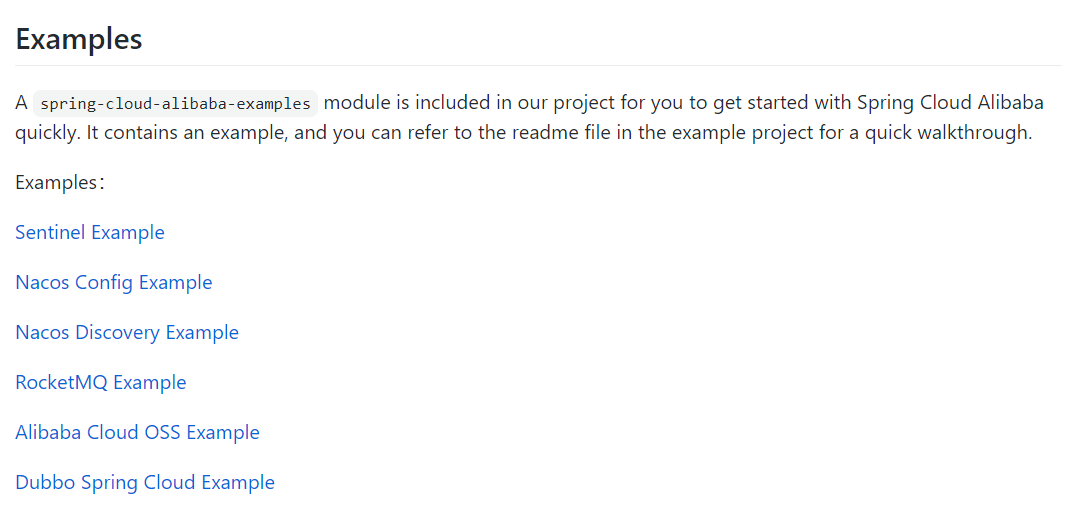This screenshot has height=531, width=1074.
Task: Click the "Examples:" label above the links
Action: pyautogui.click(x=60, y=183)
